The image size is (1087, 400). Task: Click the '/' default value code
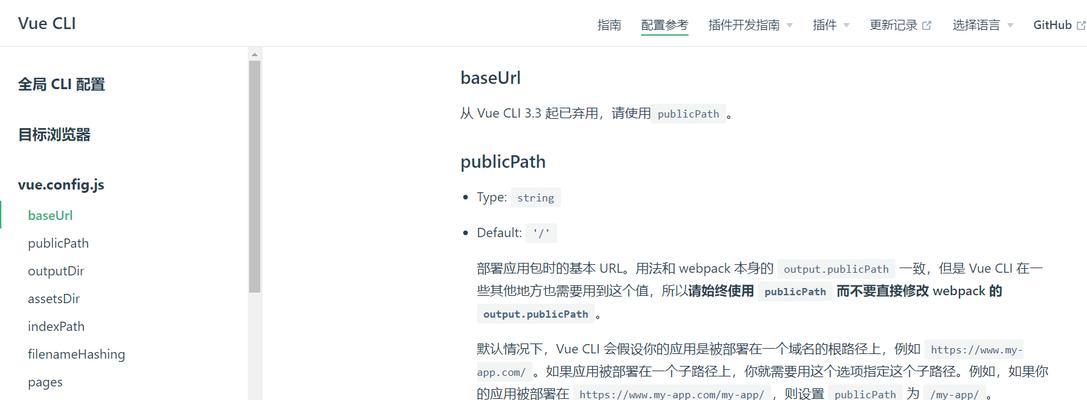click(541, 234)
